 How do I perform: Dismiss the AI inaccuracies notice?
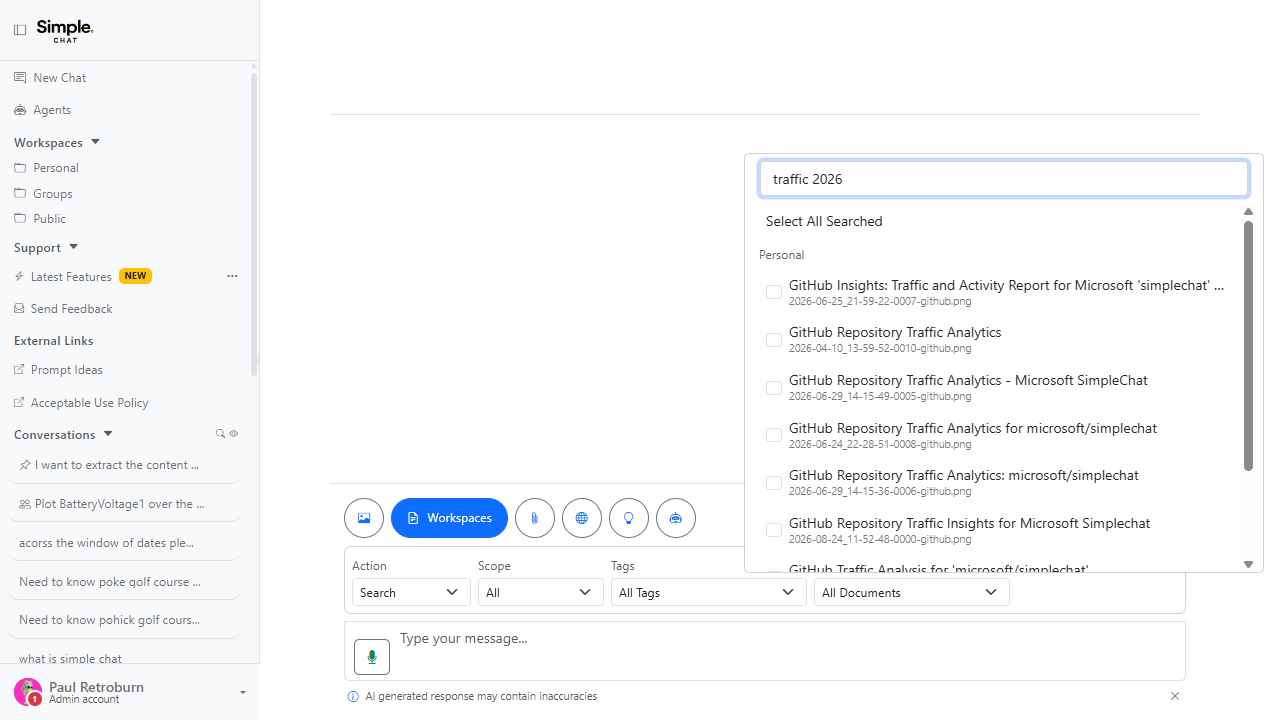point(1175,696)
